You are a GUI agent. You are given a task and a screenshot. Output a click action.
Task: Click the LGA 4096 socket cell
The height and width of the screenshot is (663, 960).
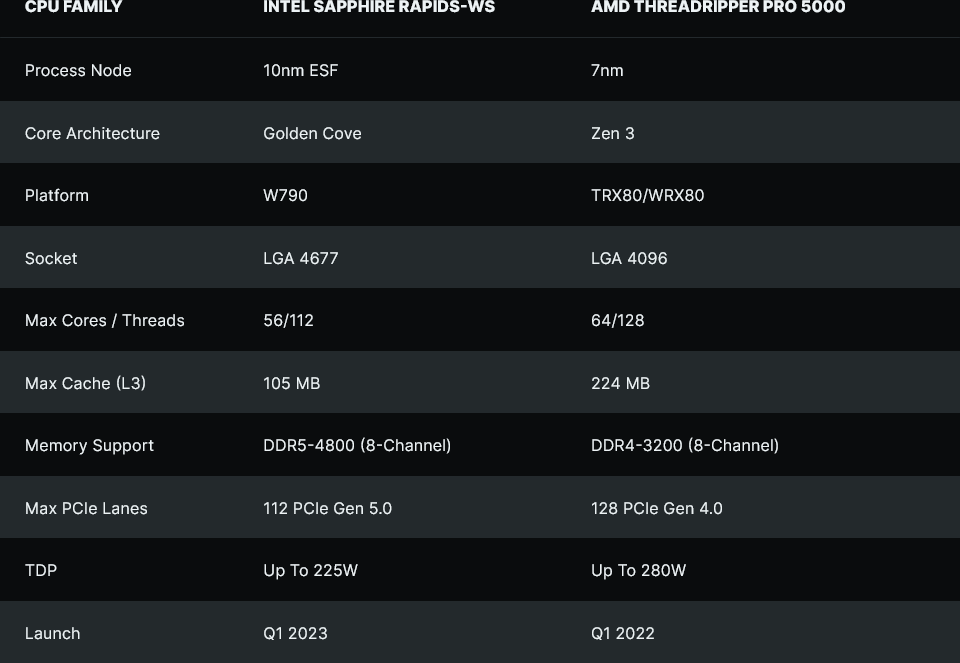tap(629, 258)
